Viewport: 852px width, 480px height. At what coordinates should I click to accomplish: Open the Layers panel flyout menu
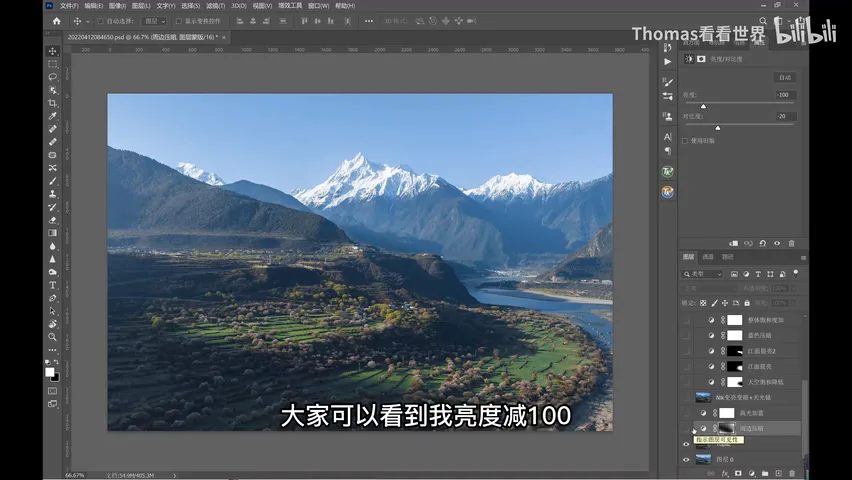pyautogui.click(x=803, y=258)
